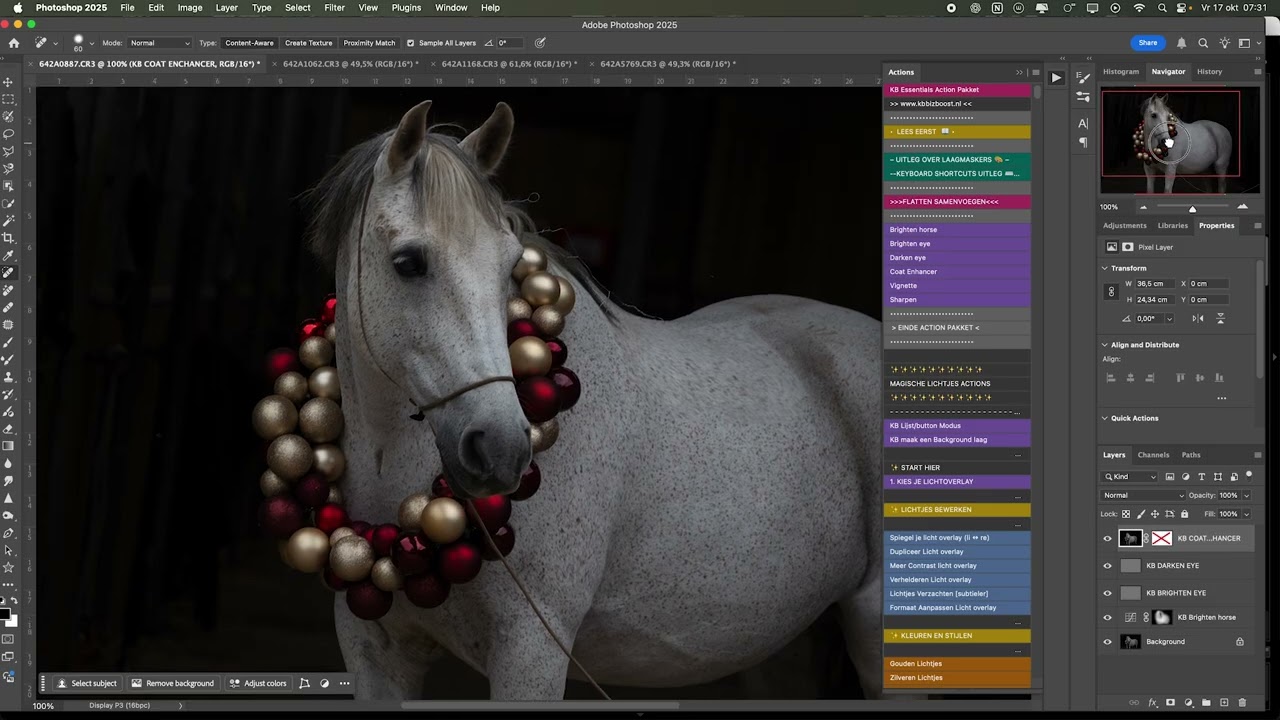The image size is (1280, 720).
Task: Click the Navigator zoom slider
Action: (1192, 208)
